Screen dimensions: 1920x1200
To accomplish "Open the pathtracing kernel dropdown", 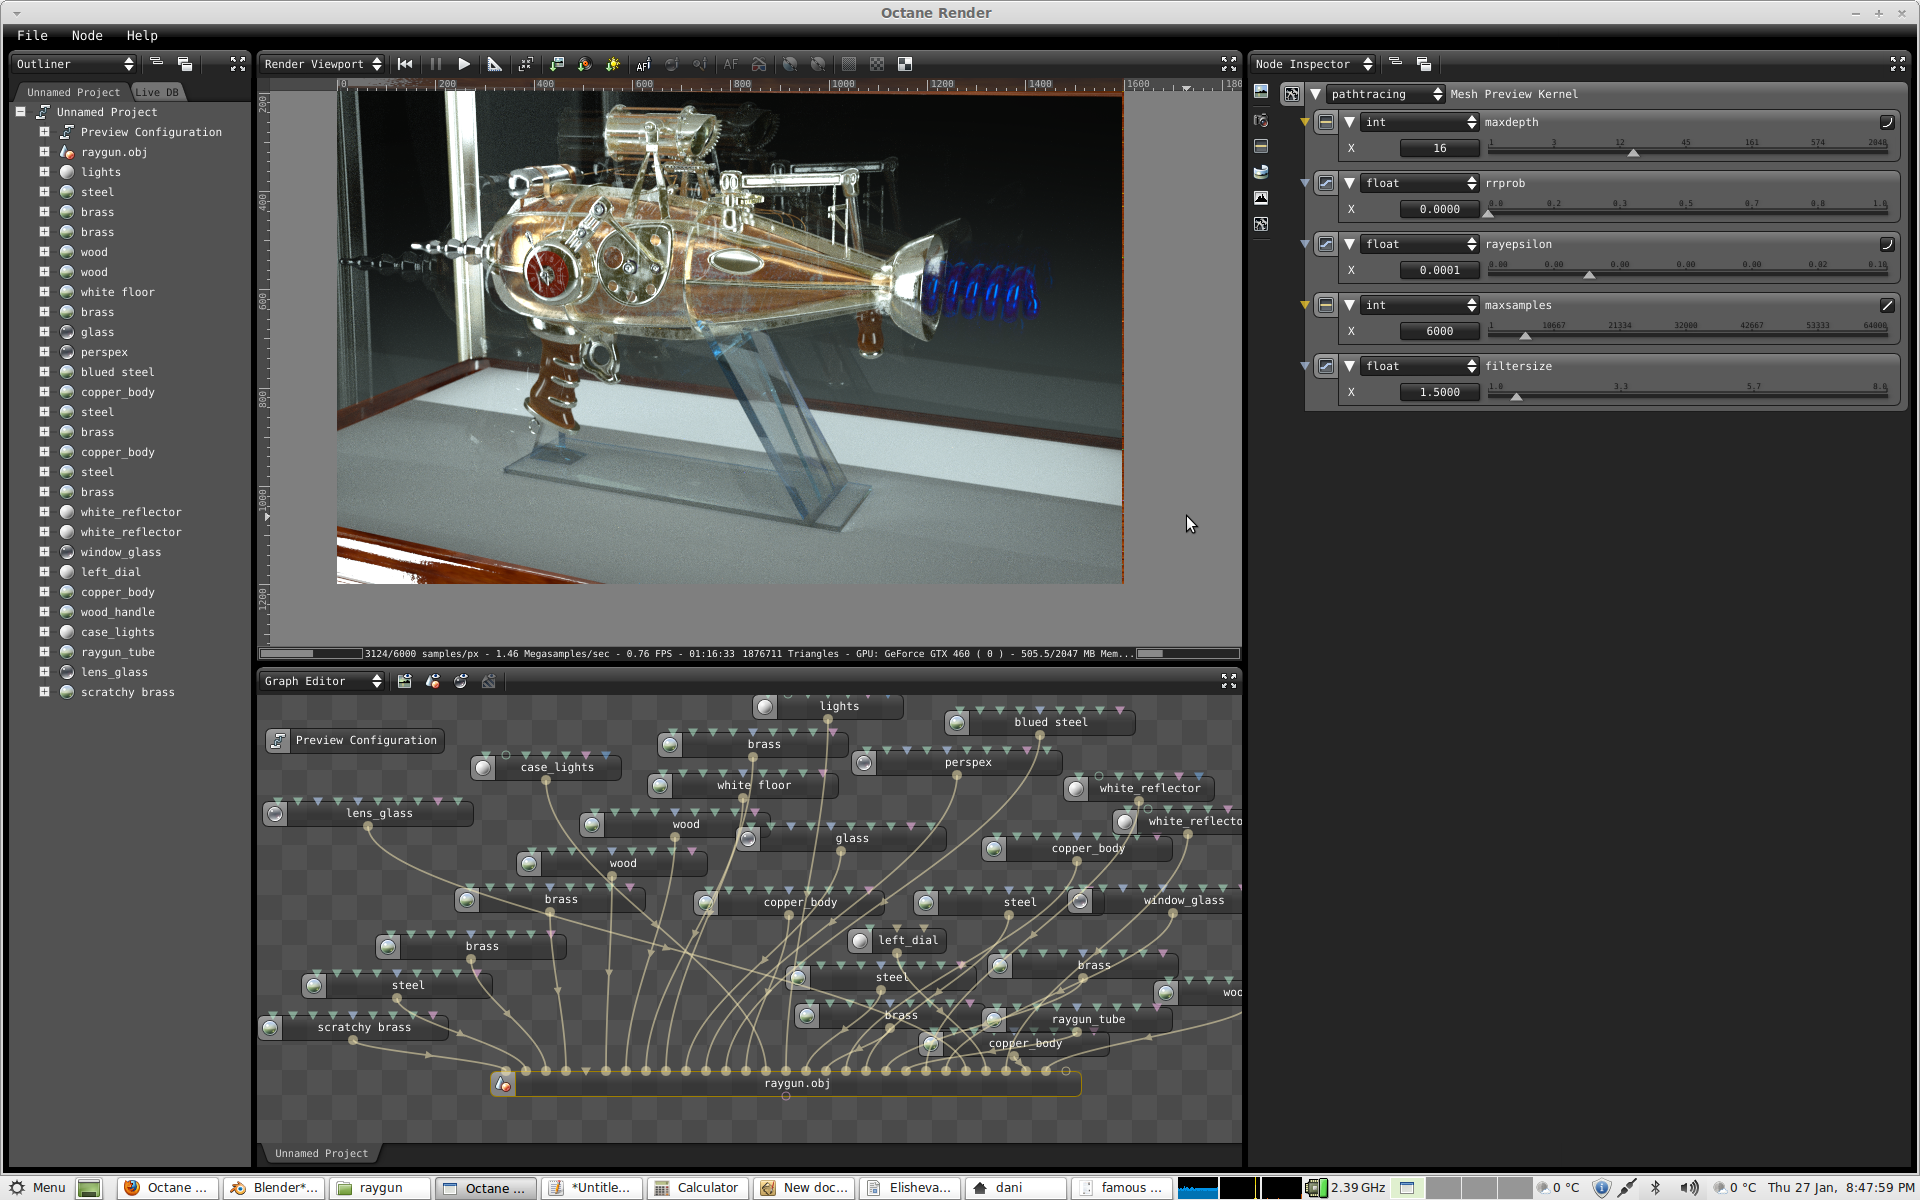I will coord(1385,94).
